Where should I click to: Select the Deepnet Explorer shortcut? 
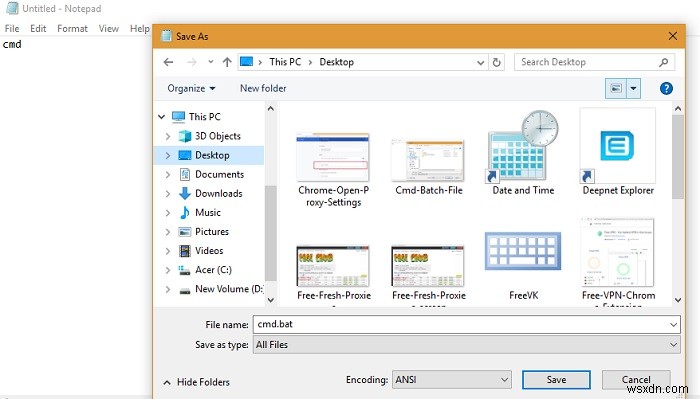pos(618,152)
